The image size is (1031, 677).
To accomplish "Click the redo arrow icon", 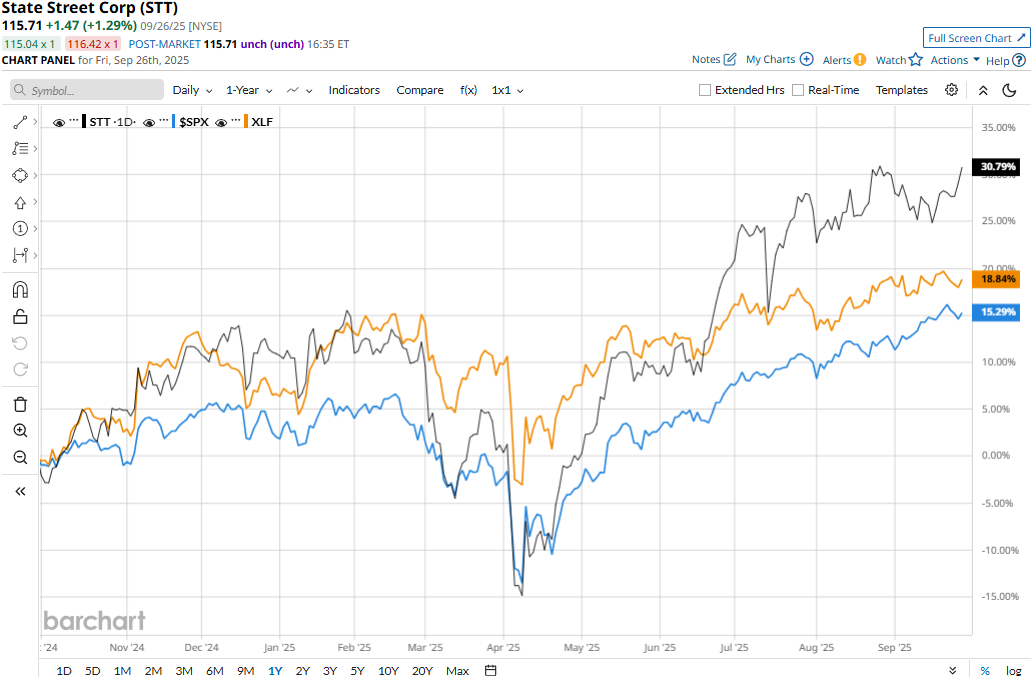I will [20, 369].
